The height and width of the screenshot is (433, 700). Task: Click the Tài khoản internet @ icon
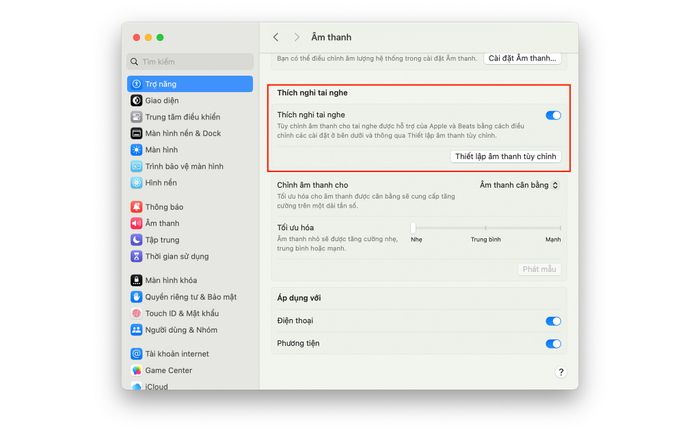point(137,354)
